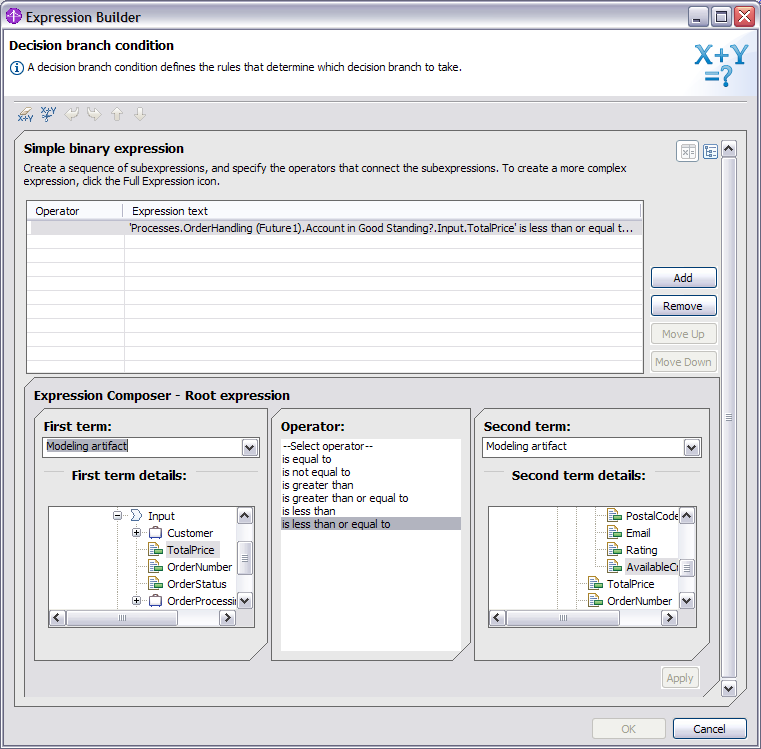The height and width of the screenshot is (749, 761).
Task: Expand the Customer node in first term tree
Action: click(136, 533)
